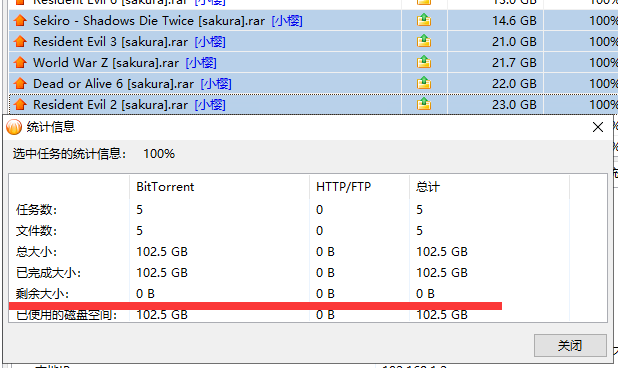The width and height of the screenshot is (618, 368).
Task: Click the 21.0 GB size cell
Action: click(514, 41)
